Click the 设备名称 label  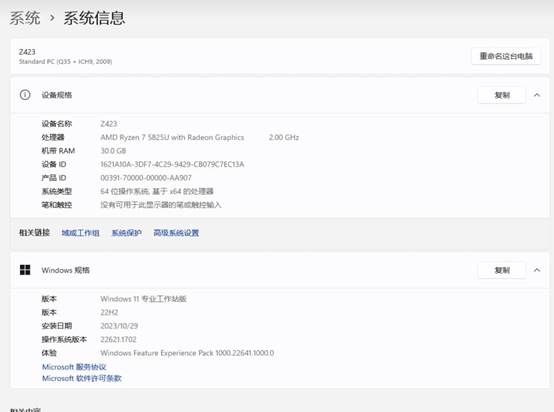57,124
